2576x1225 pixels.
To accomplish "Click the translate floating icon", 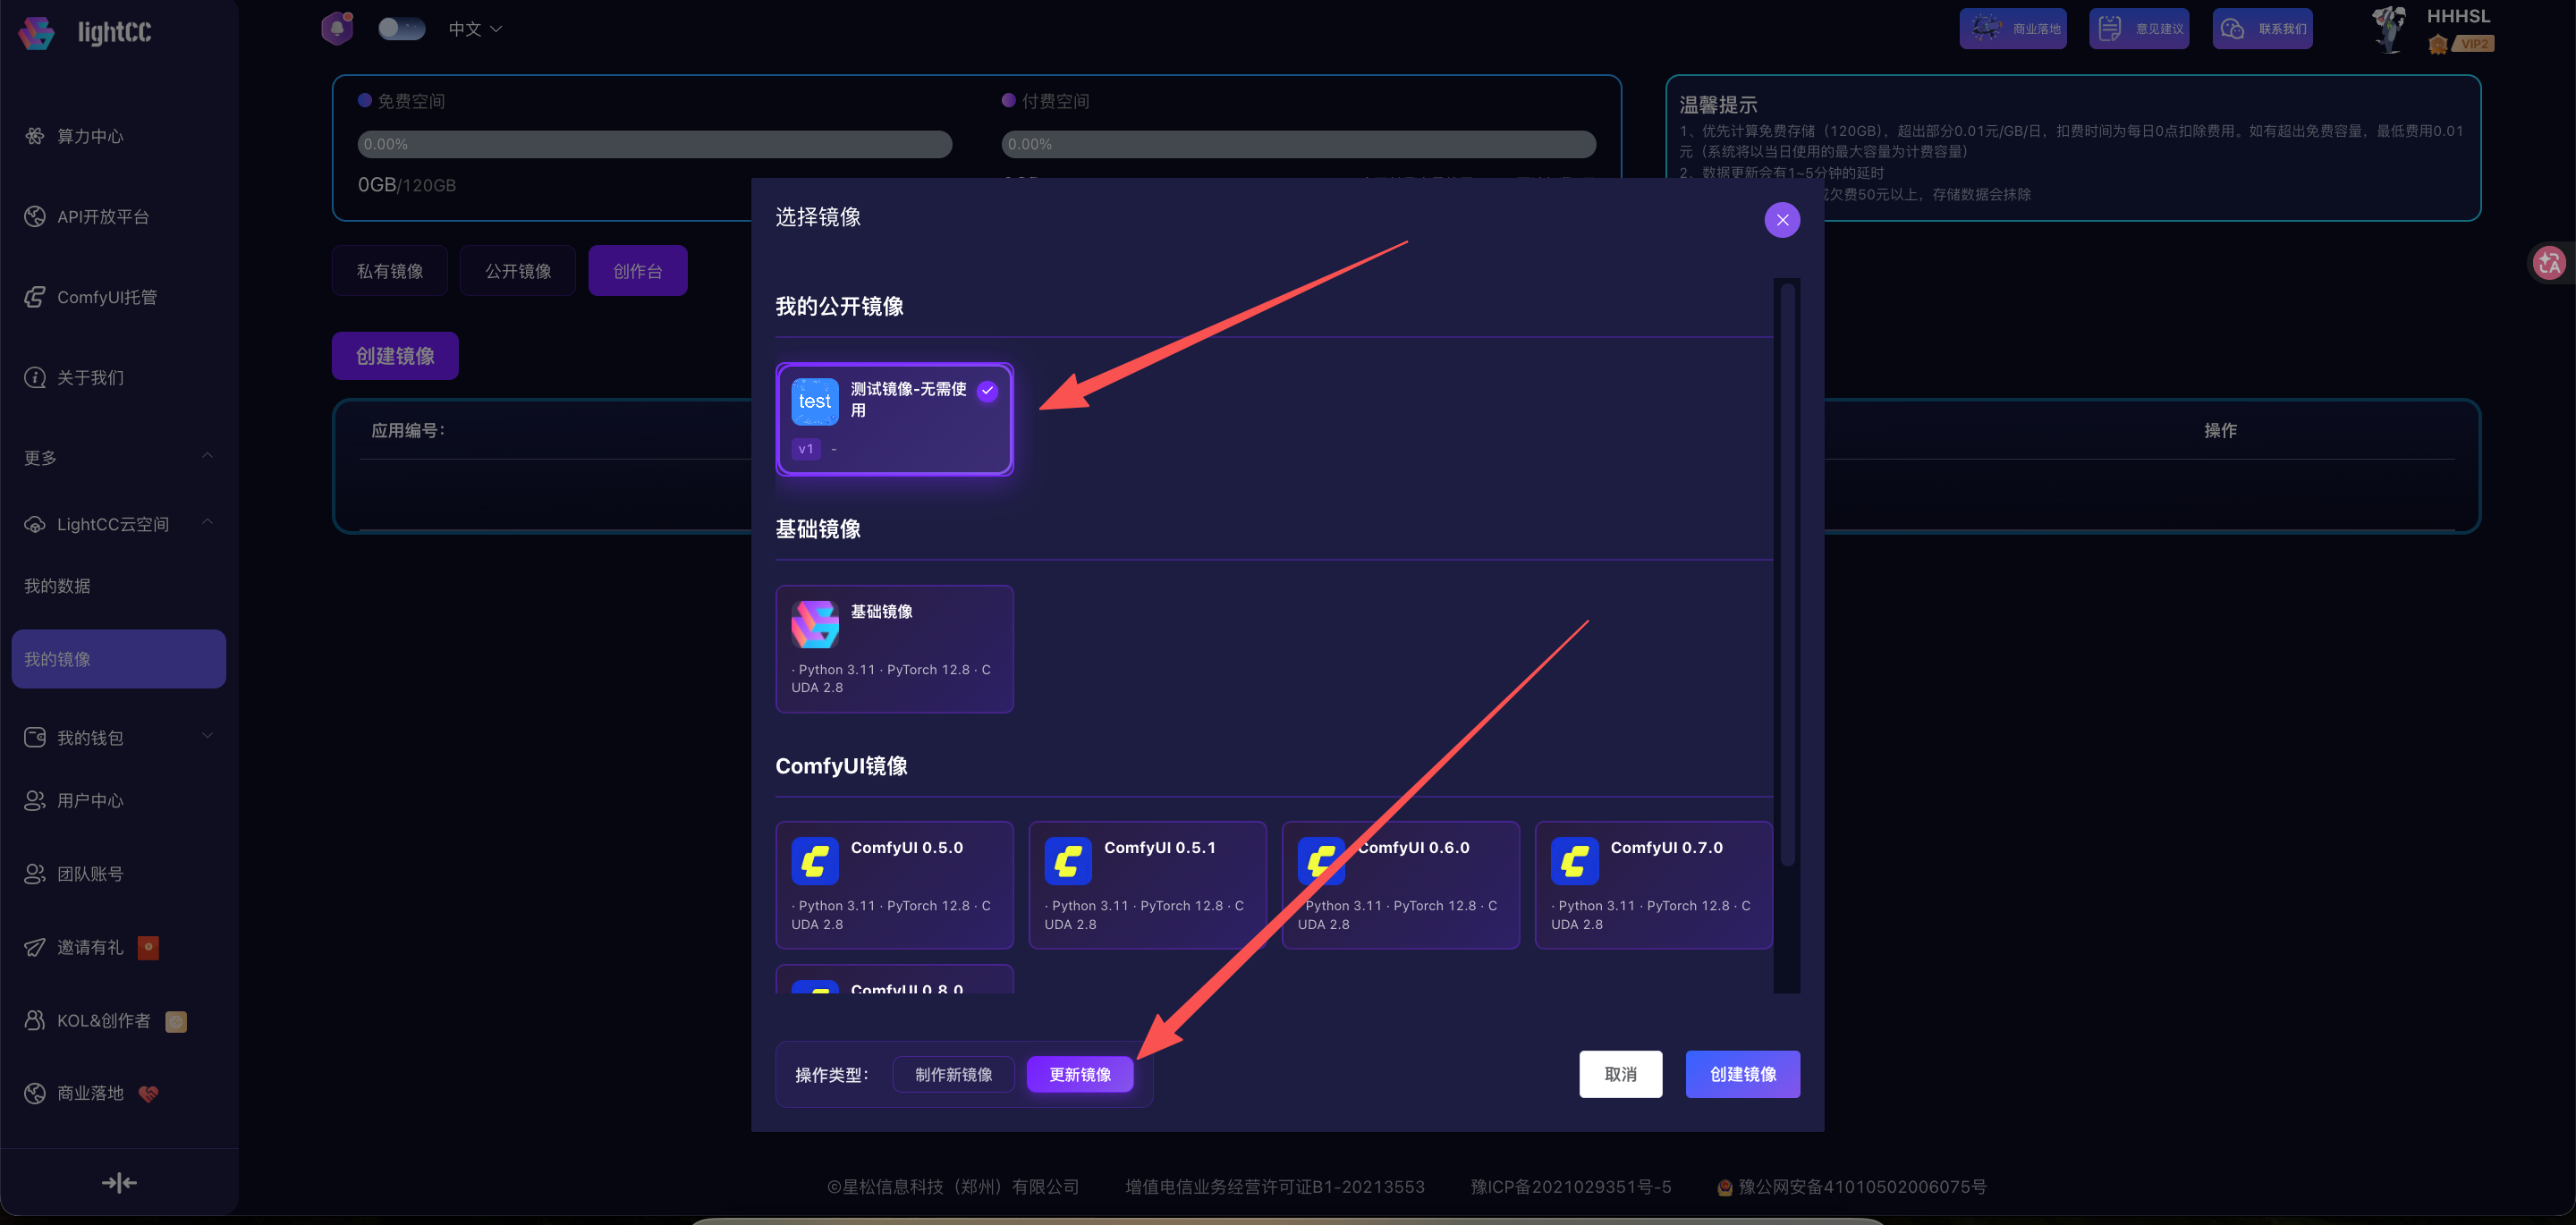I will [2549, 263].
